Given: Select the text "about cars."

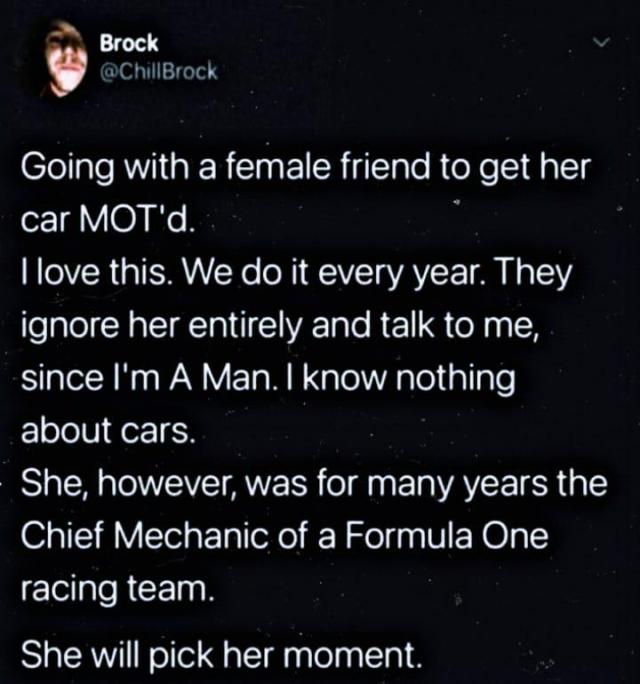Looking at the screenshot, I should click(x=108, y=431).
